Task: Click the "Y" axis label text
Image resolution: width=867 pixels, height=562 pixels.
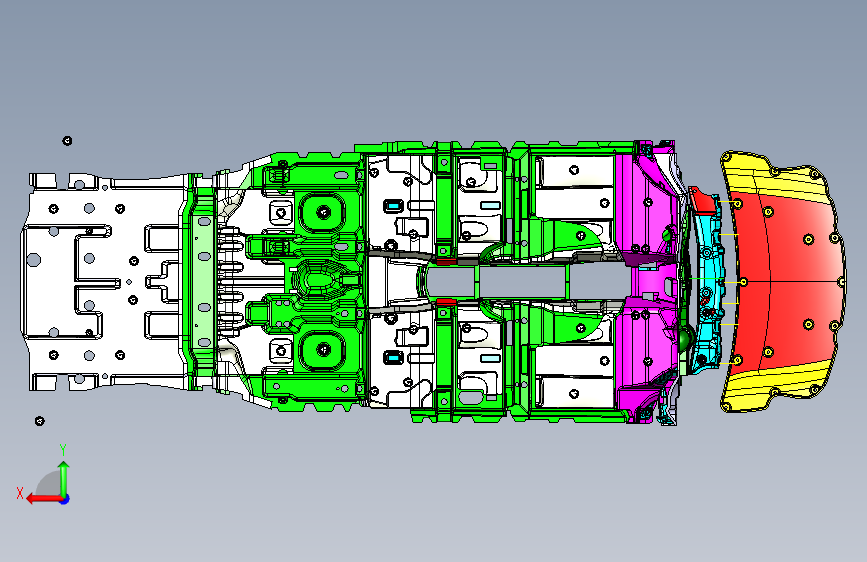Action: [63, 450]
